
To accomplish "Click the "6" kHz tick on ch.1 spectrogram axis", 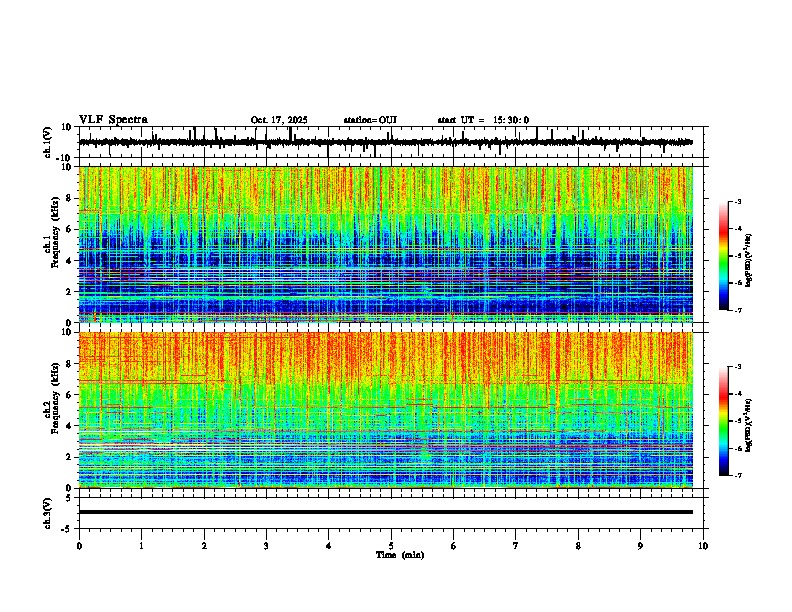I will click(70, 229).
